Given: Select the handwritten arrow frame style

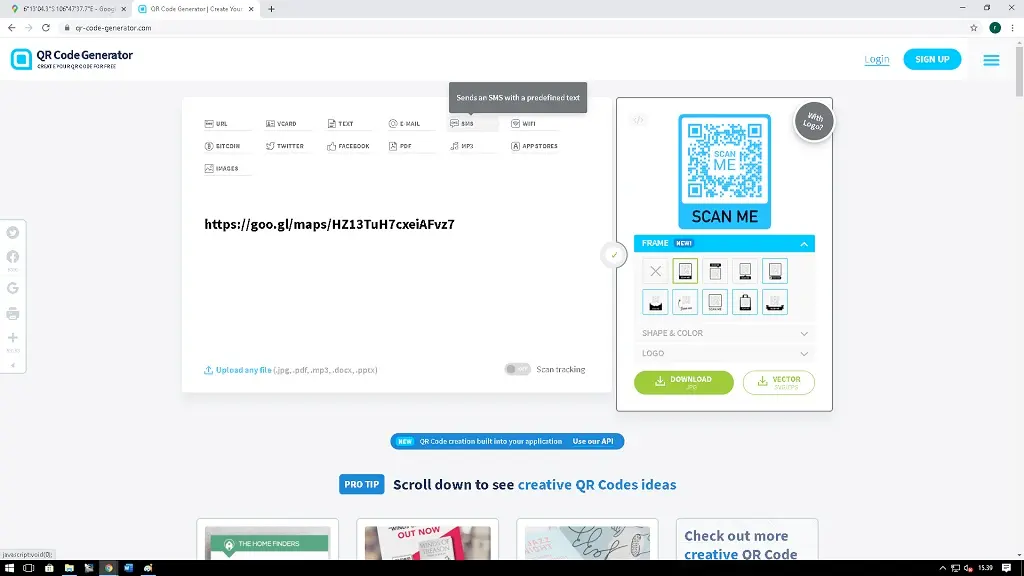Looking at the screenshot, I should pyautogui.click(x=685, y=302).
